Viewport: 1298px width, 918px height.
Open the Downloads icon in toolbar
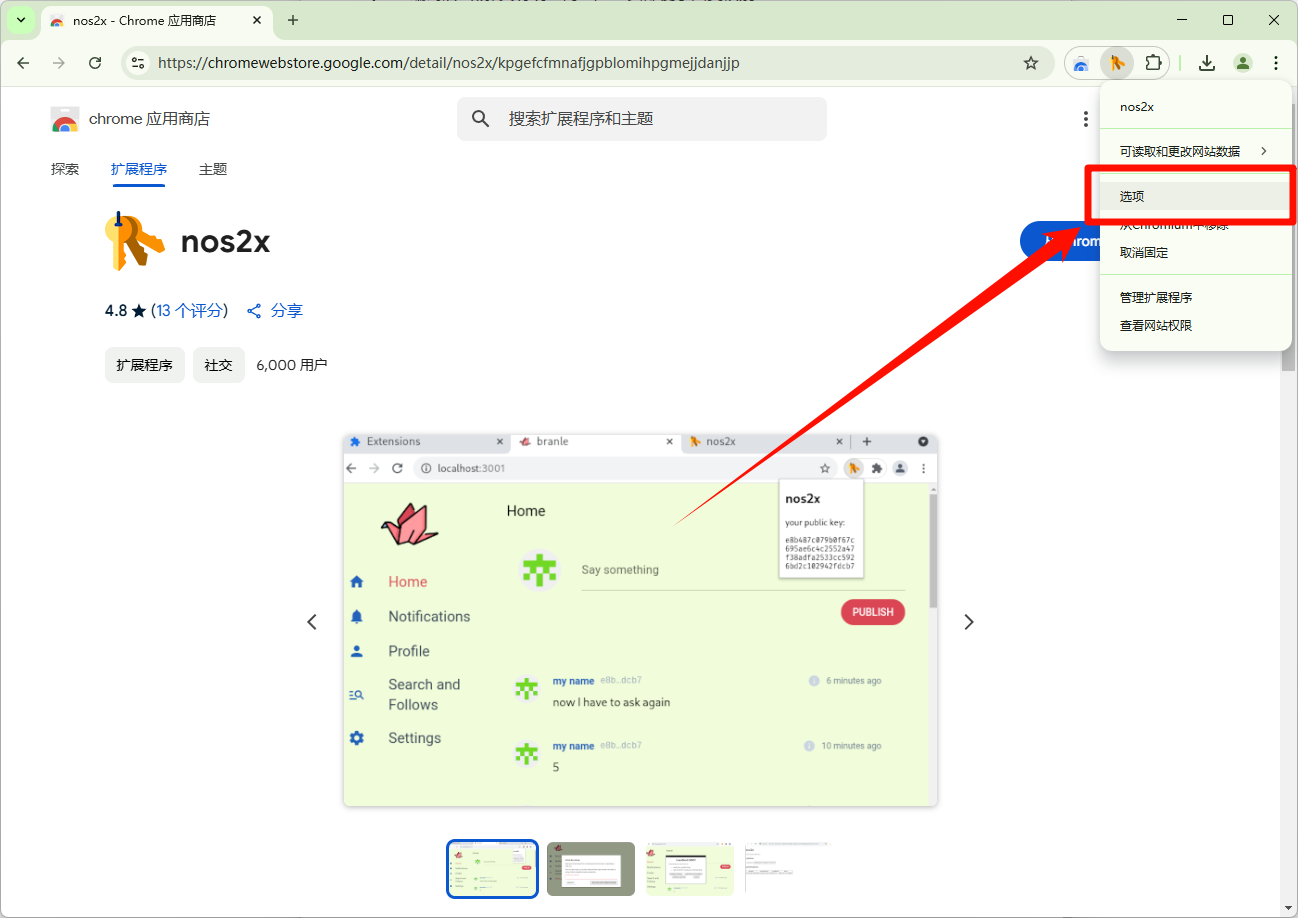[1207, 63]
